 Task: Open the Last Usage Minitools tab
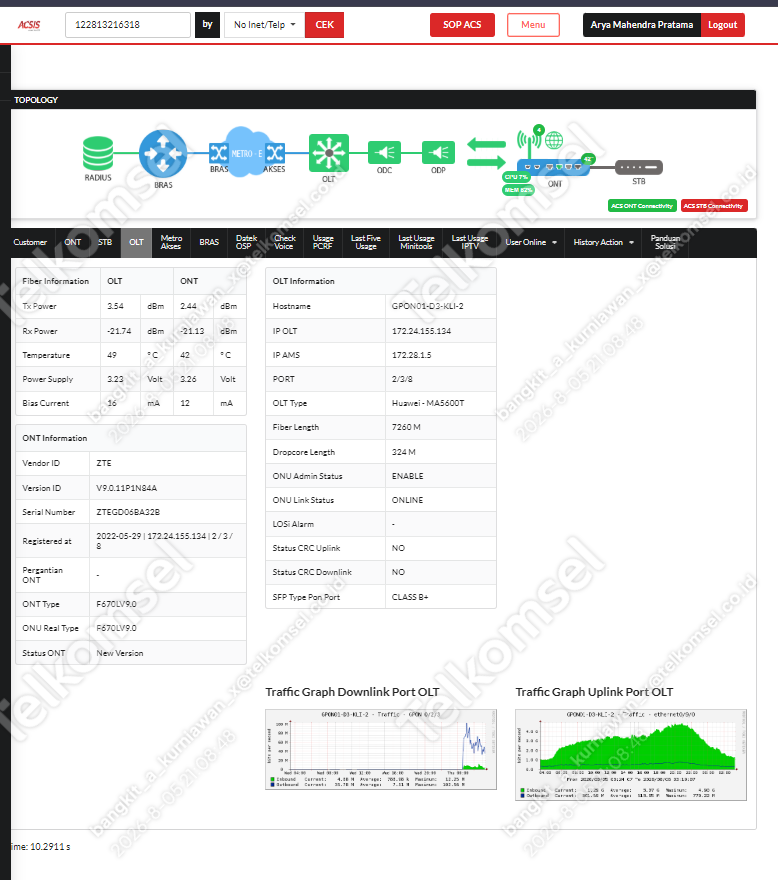click(416, 242)
